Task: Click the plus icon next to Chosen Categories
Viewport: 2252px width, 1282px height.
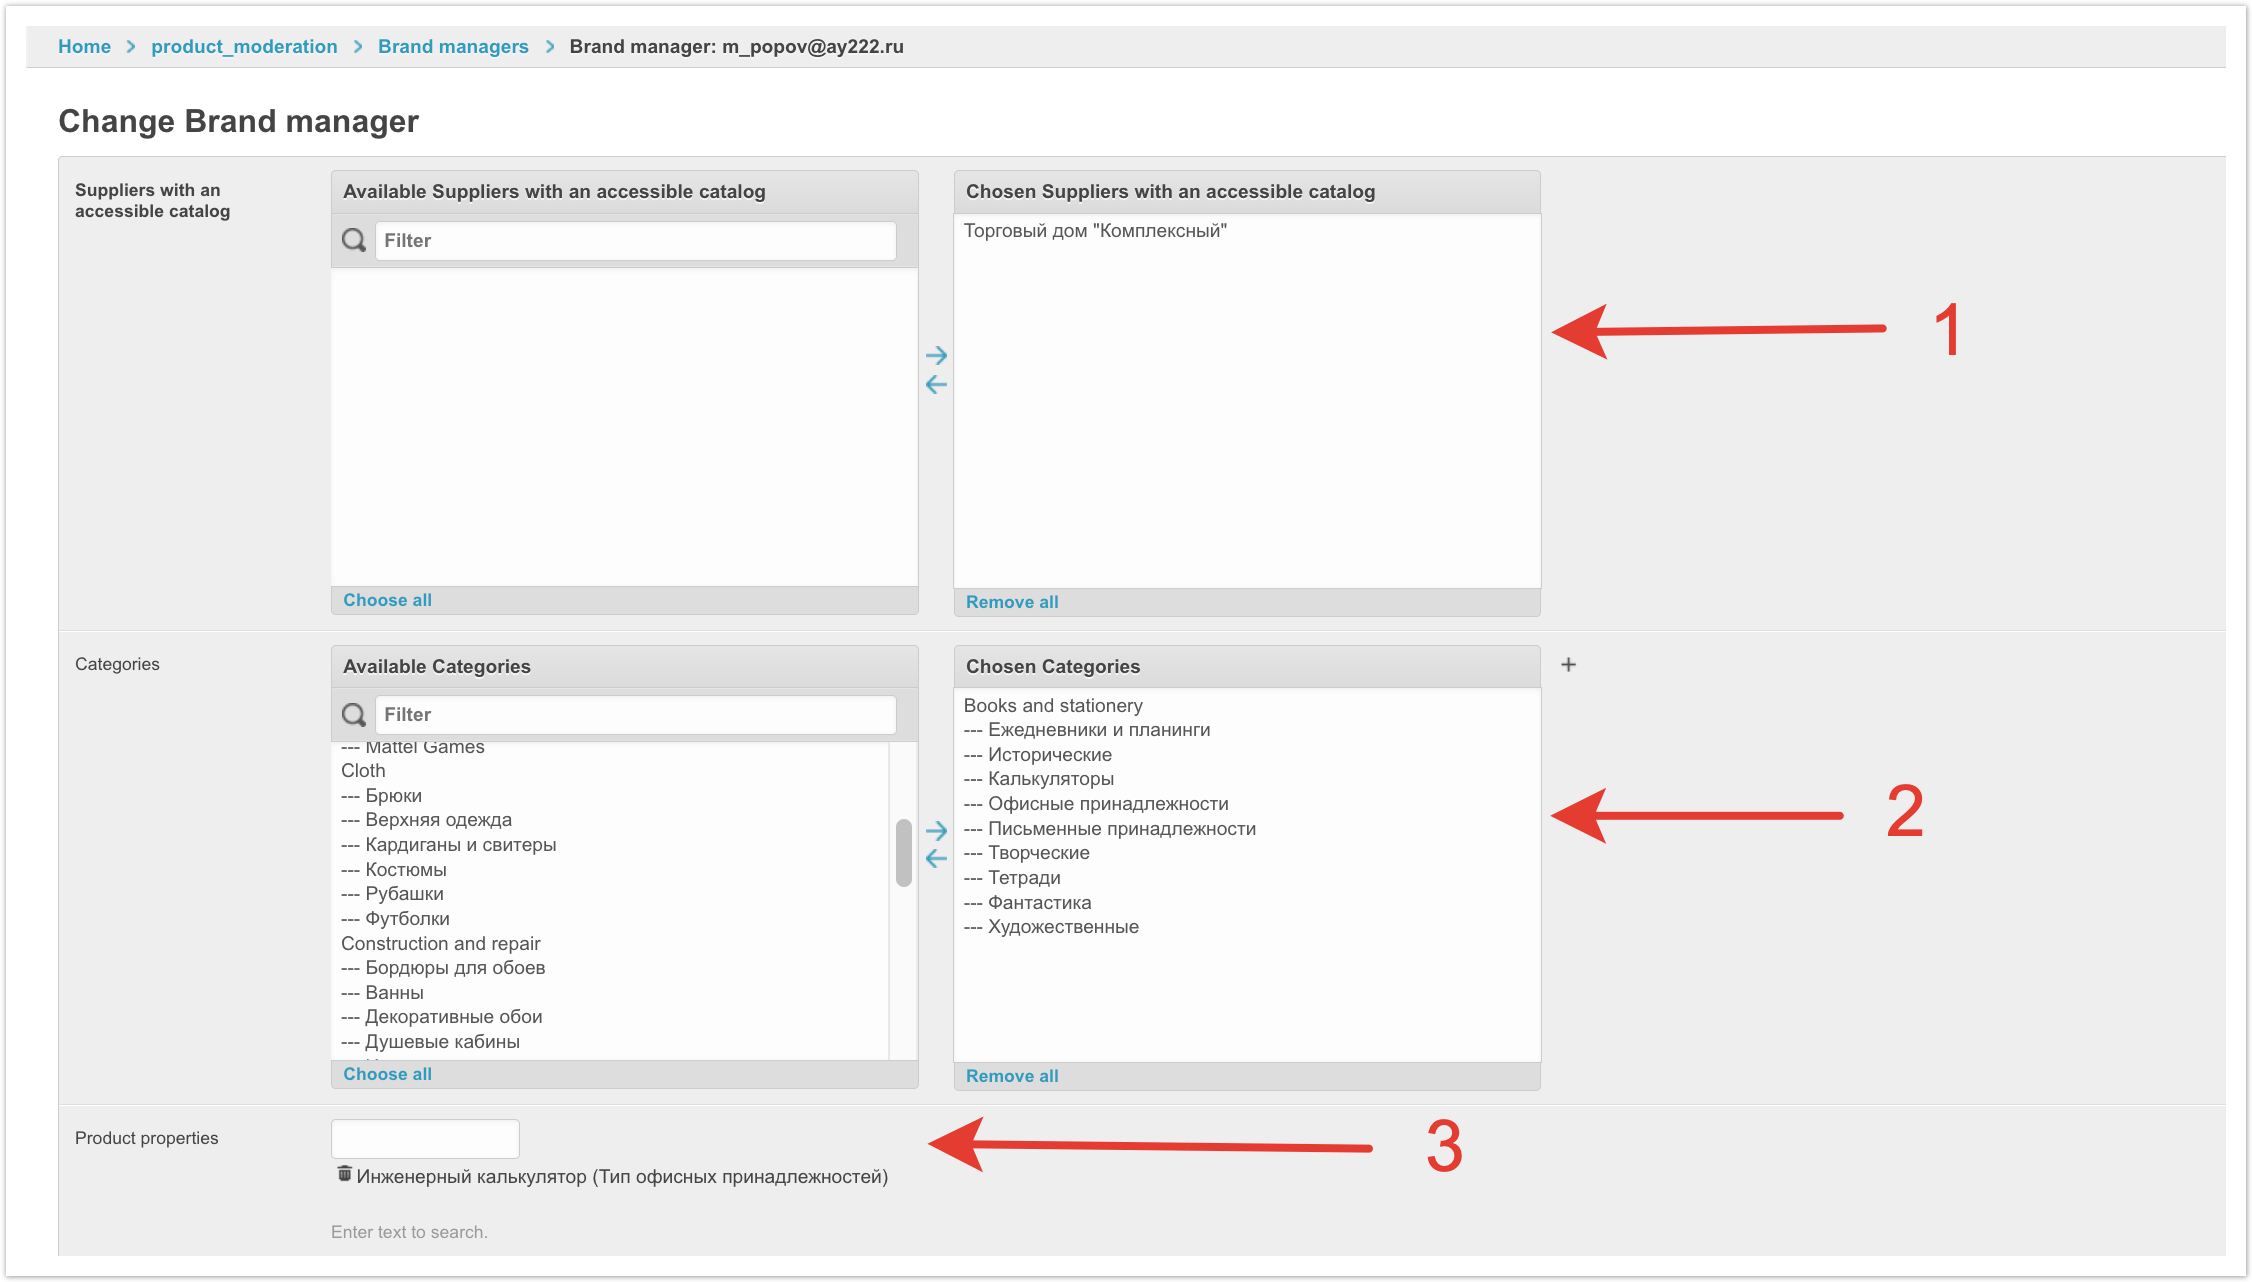Action: pyautogui.click(x=1568, y=665)
